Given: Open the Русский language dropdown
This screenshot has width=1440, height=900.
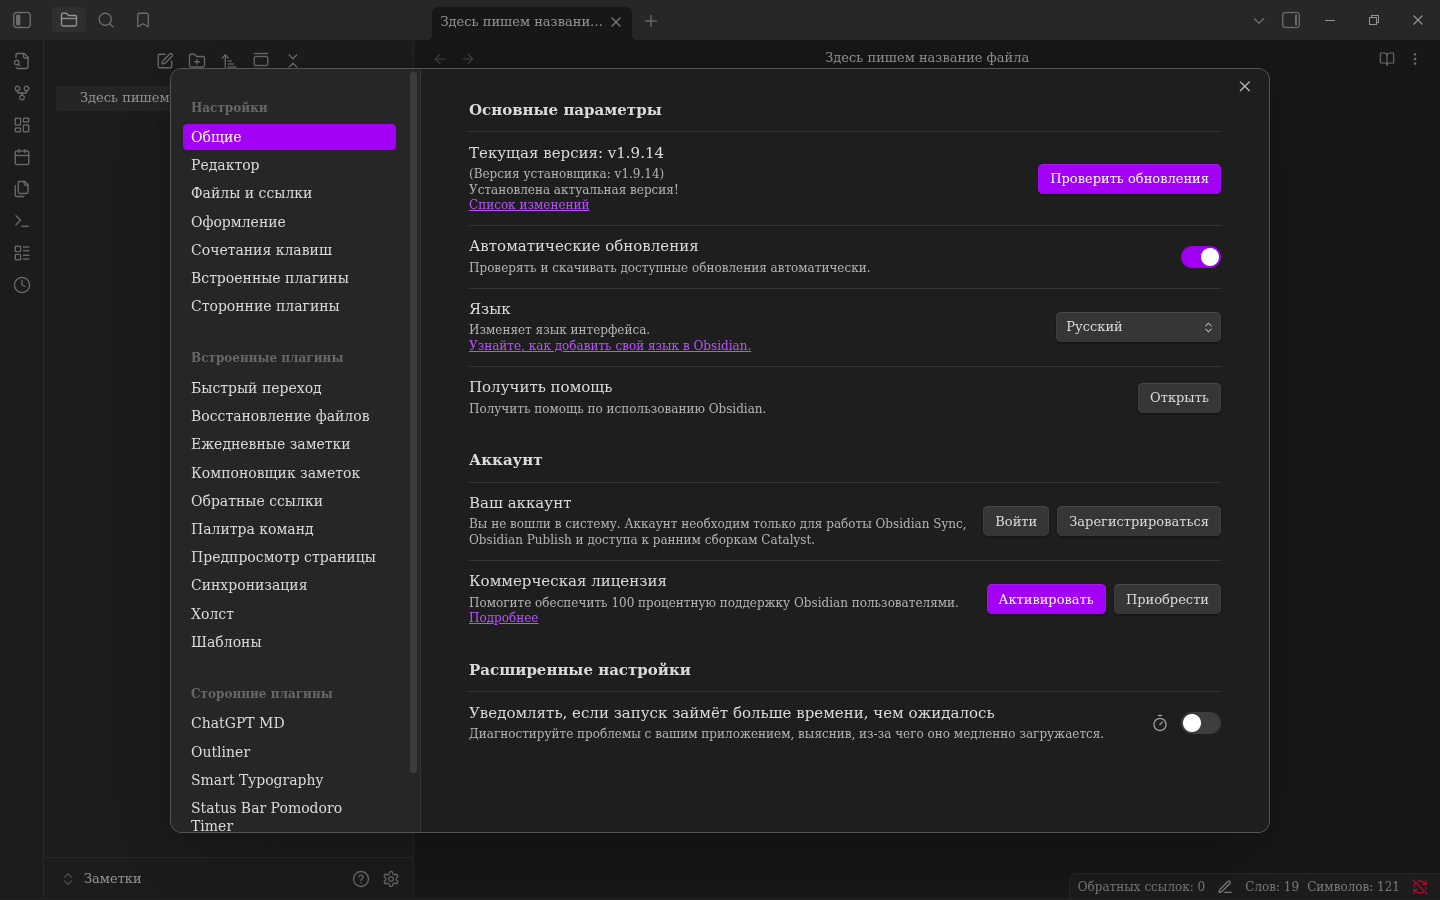Looking at the screenshot, I should click(1138, 327).
